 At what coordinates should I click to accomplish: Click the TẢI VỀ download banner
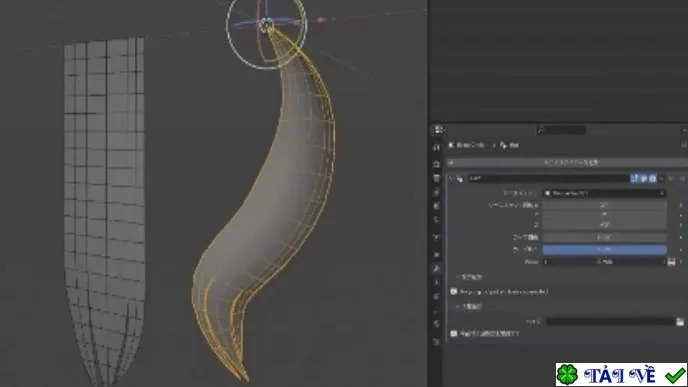(621, 375)
